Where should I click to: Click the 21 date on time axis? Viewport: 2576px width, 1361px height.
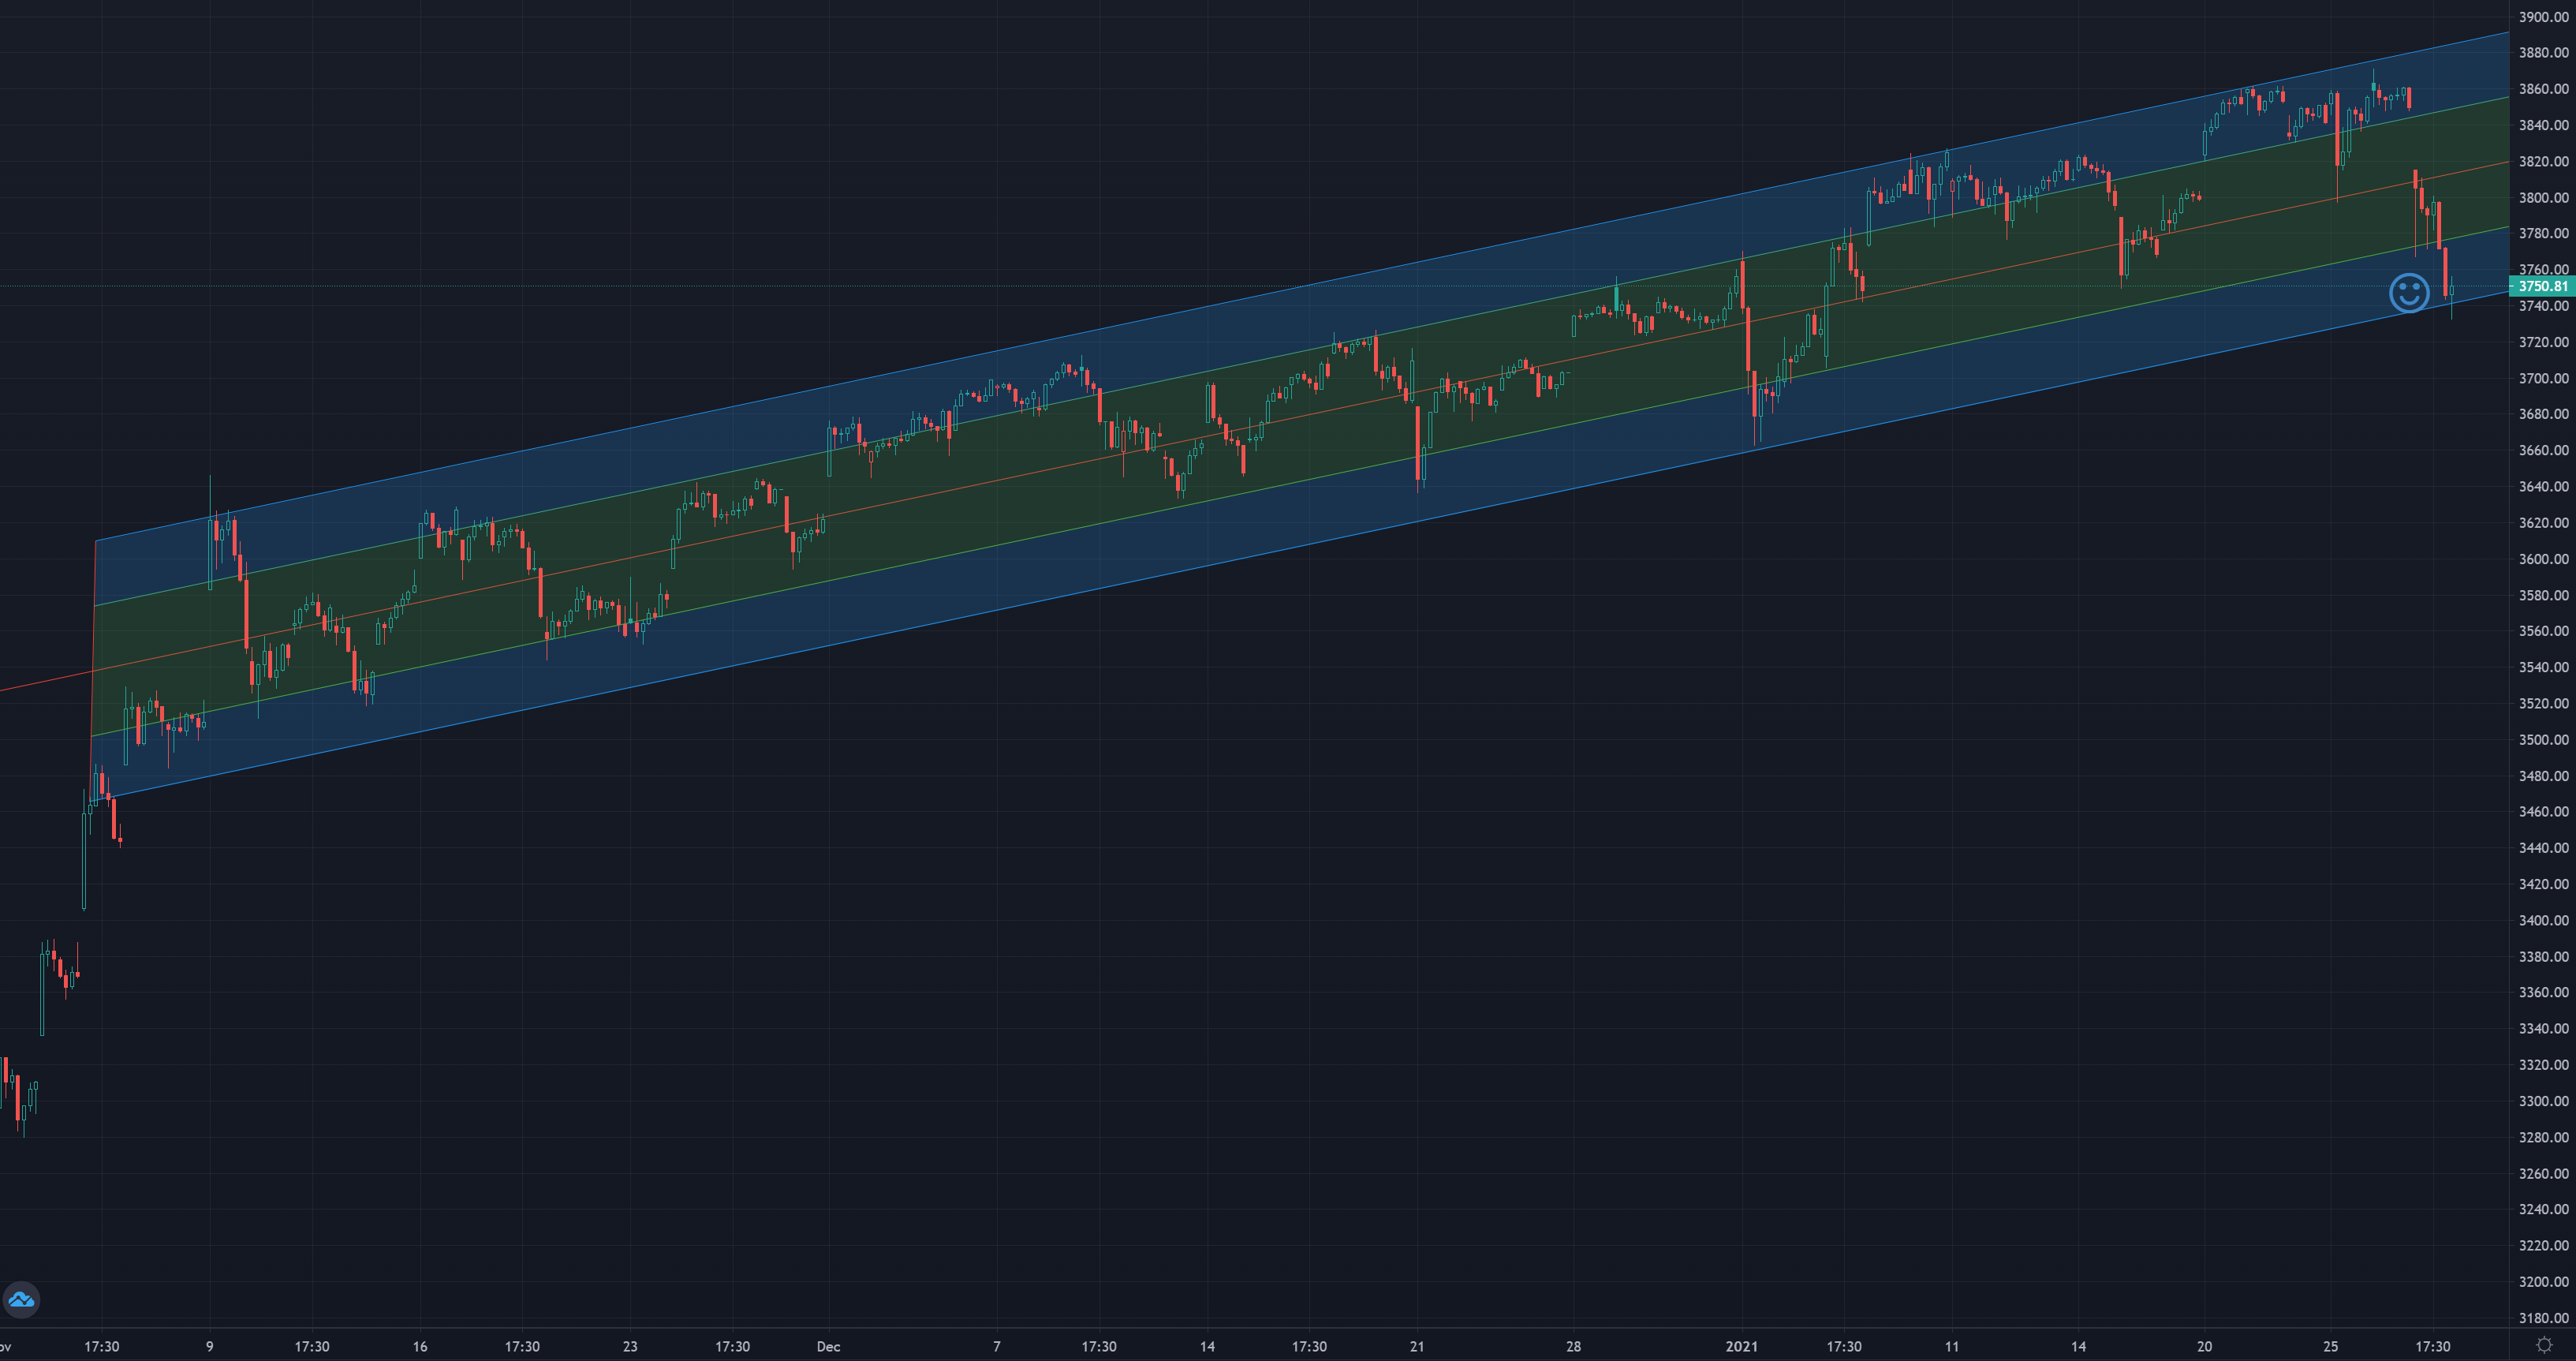click(1417, 1346)
